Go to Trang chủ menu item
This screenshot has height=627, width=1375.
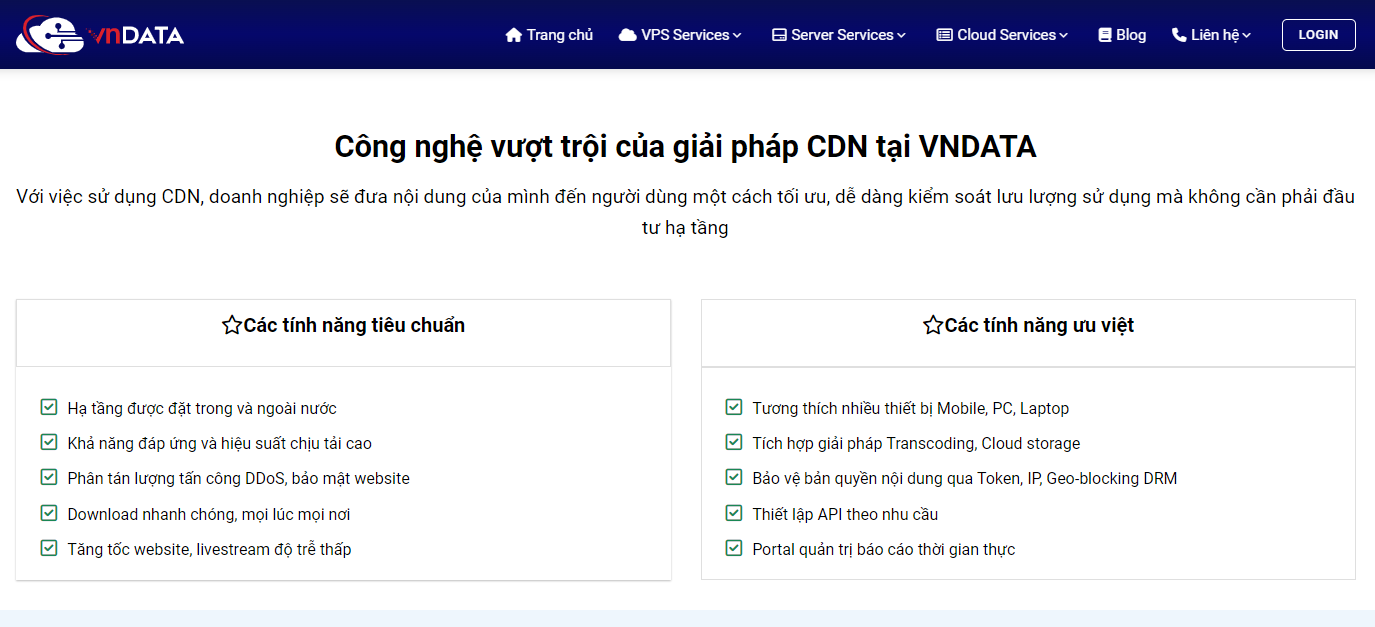[550, 35]
